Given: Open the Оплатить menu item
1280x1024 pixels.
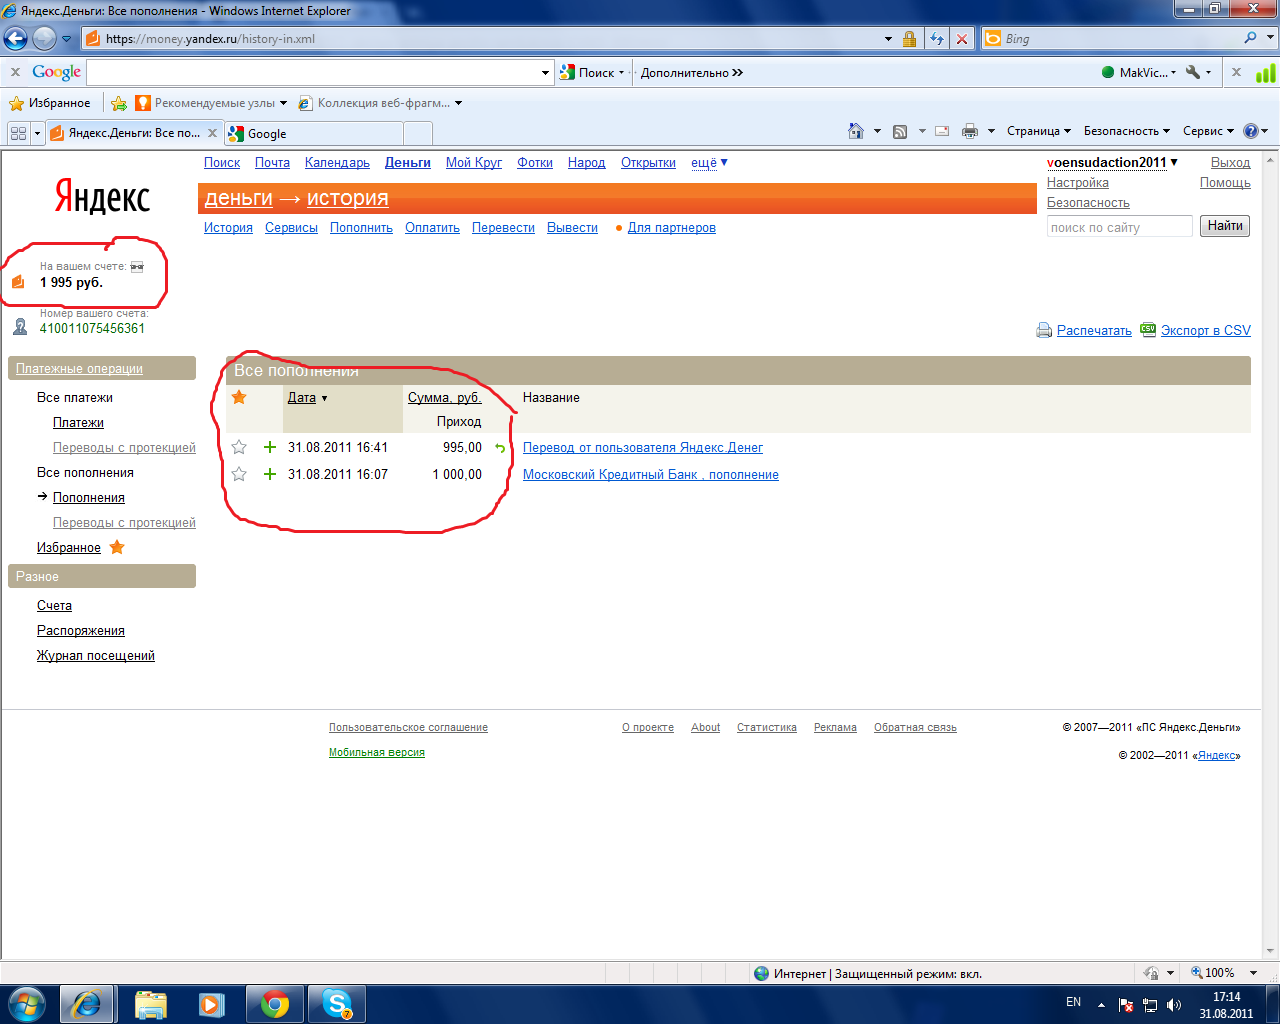Looking at the screenshot, I should click(432, 227).
